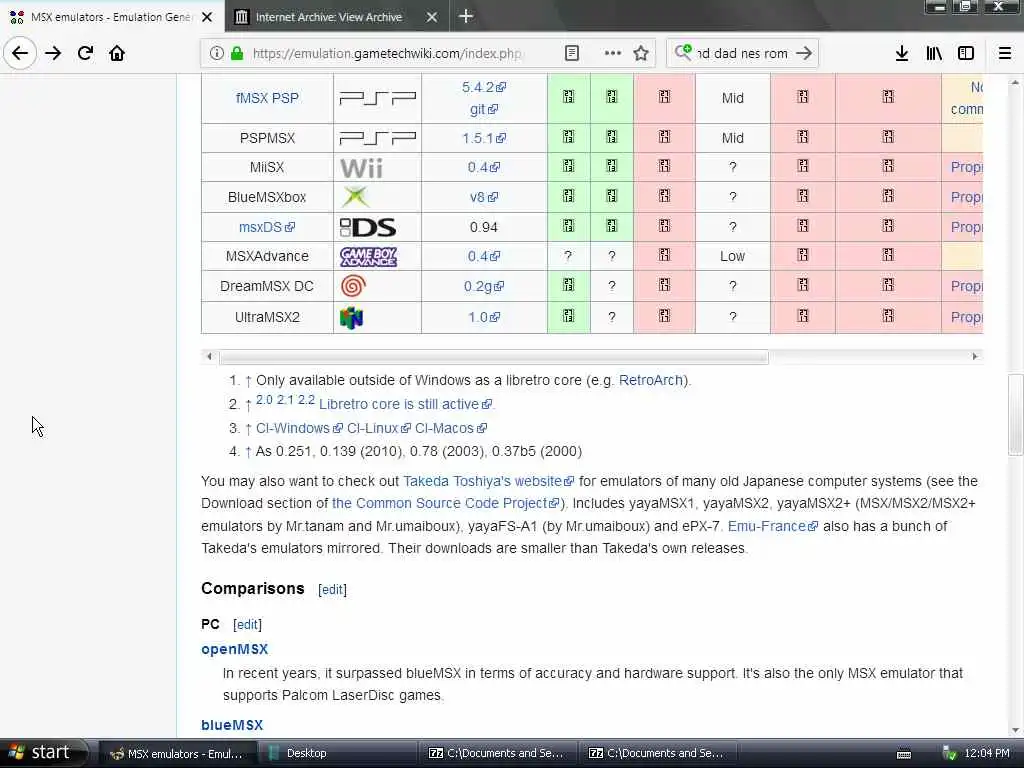Click the page vertical scrollbar thumb
This screenshot has width=1024, height=768.
click(x=1015, y=414)
